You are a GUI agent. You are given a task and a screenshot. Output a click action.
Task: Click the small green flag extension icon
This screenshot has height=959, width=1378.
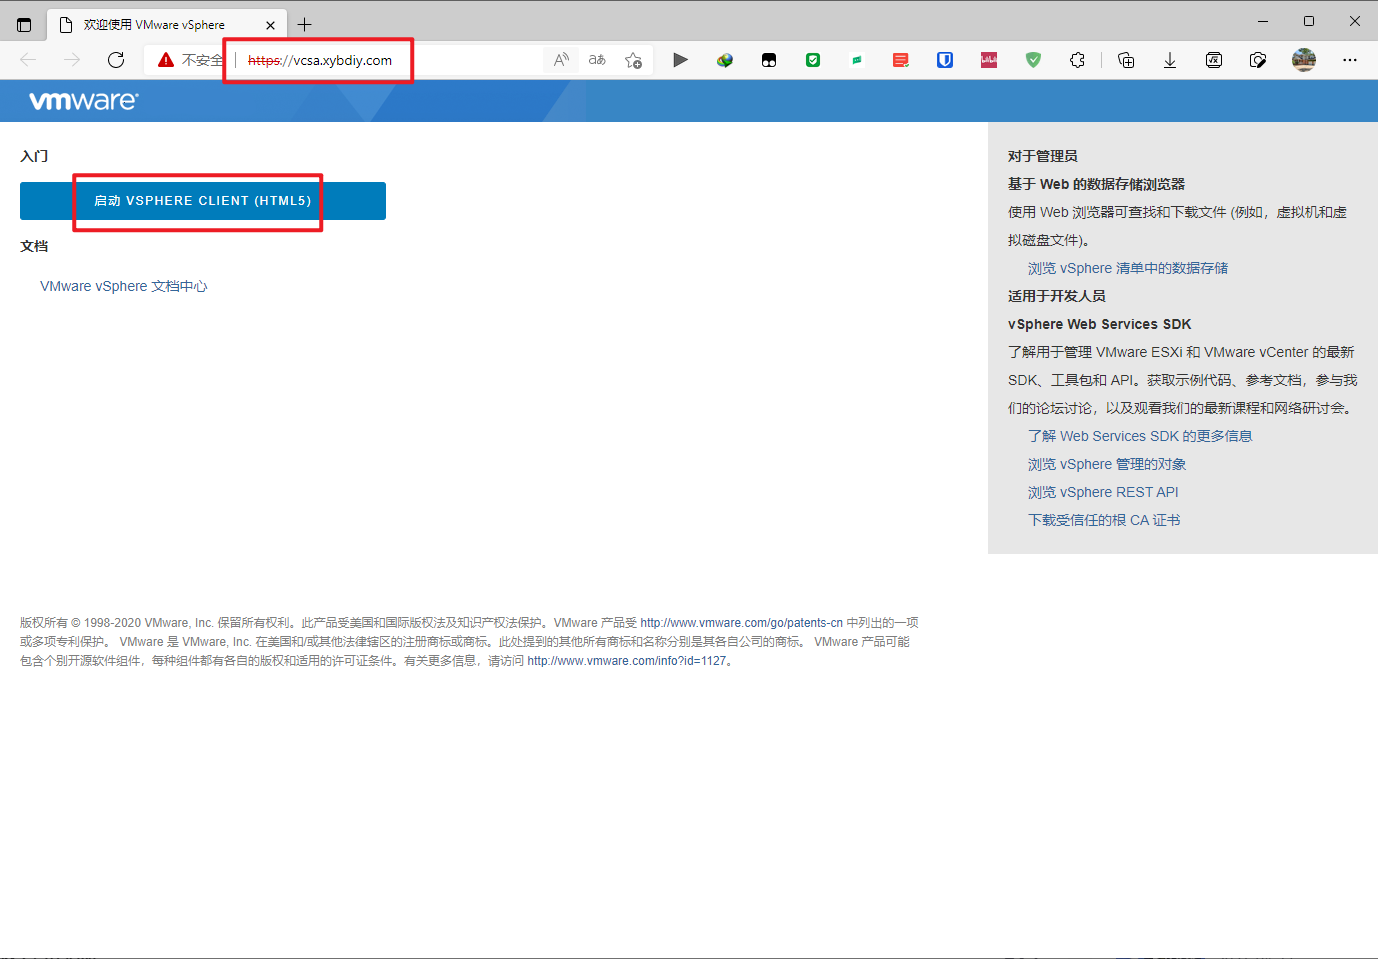tap(857, 60)
